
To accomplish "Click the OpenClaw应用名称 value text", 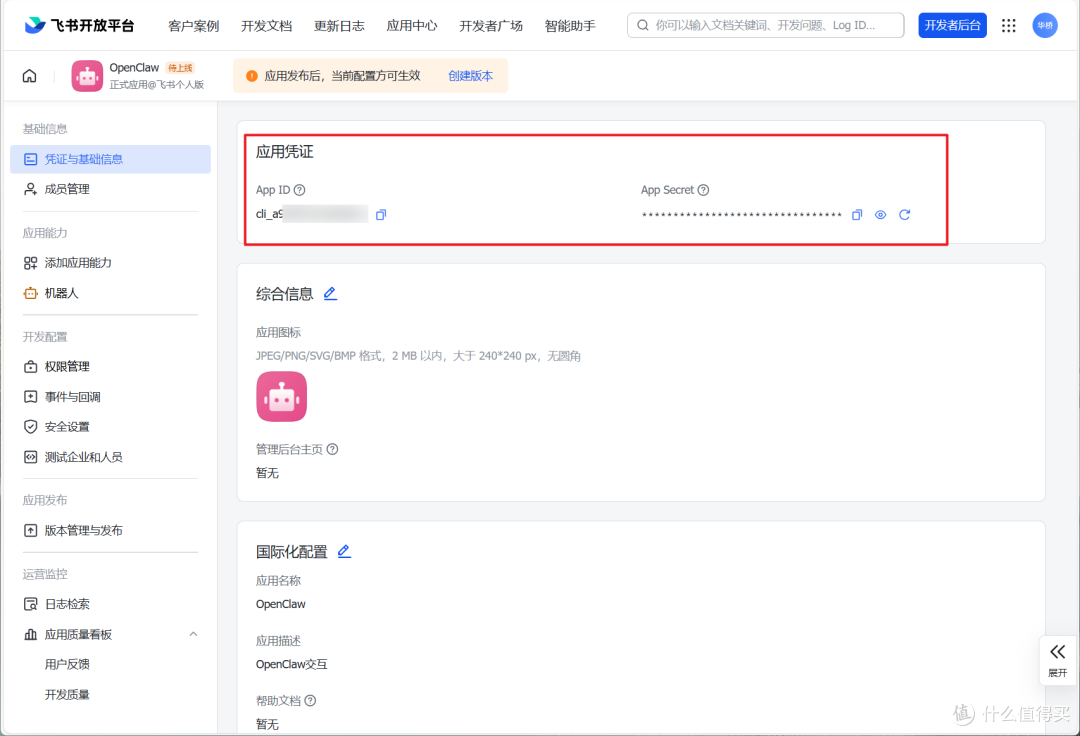I will pyautogui.click(x=280, y=604).
